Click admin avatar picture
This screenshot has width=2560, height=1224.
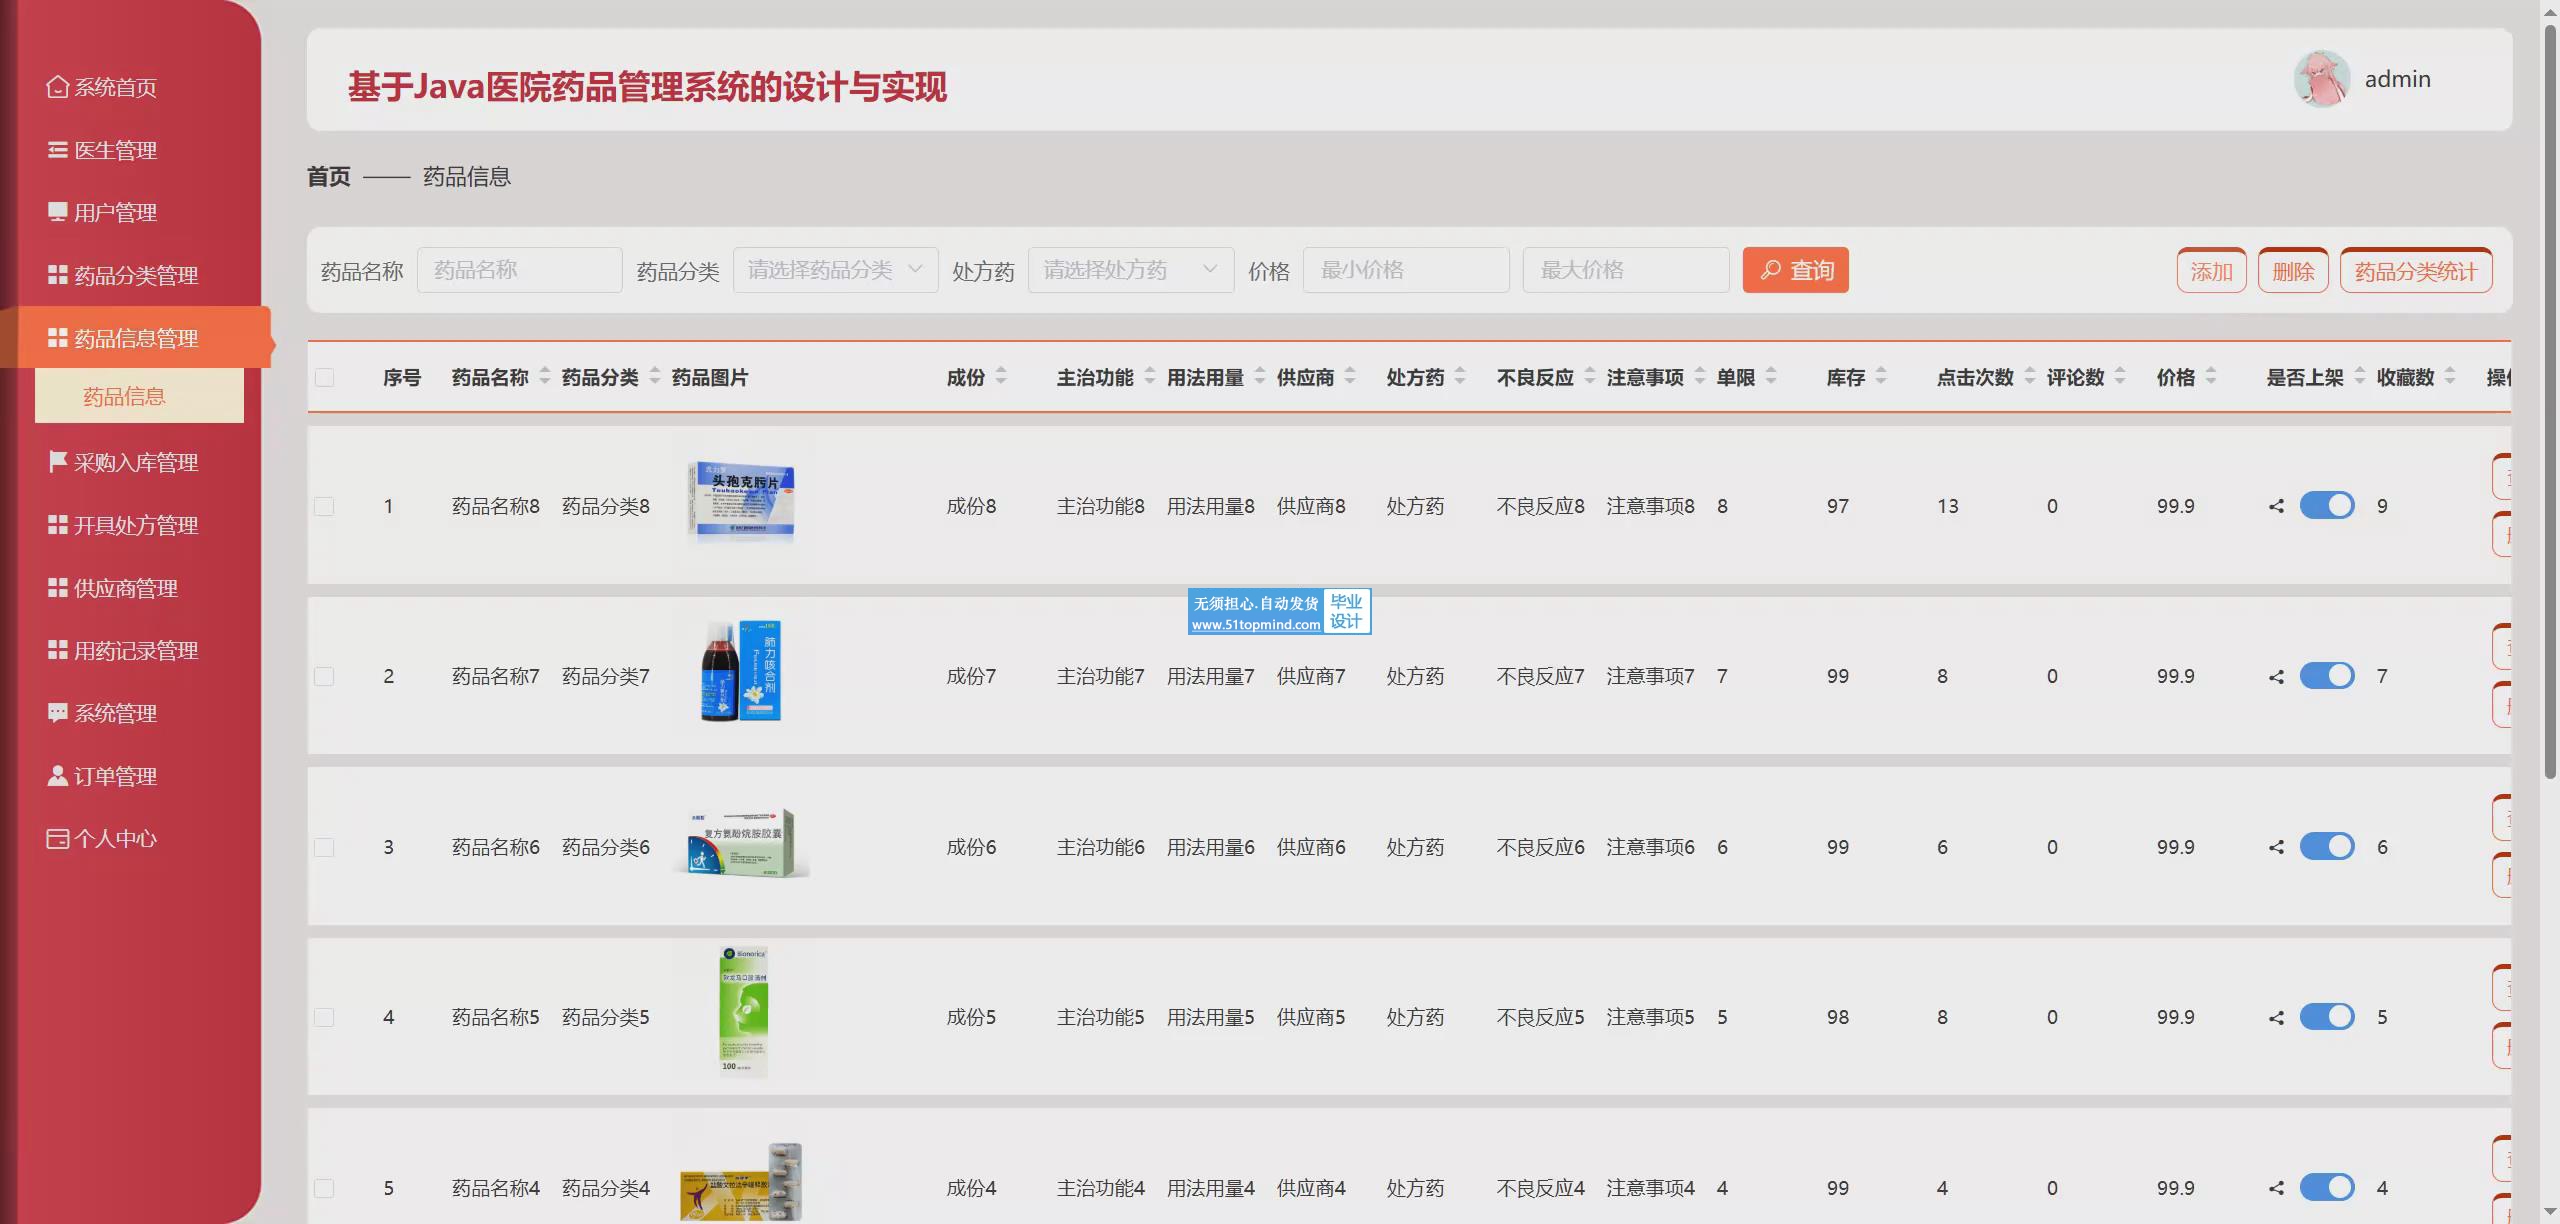pos(2321,79)
